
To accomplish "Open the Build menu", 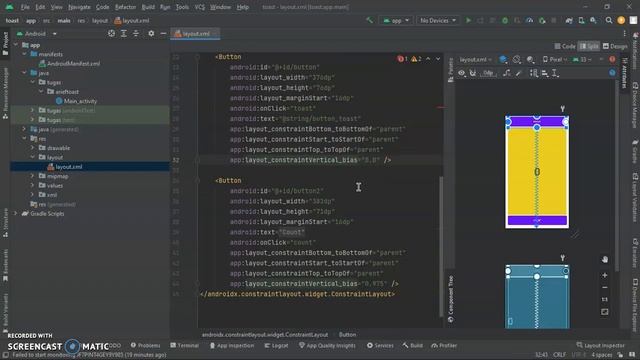I will pos(148,7).
